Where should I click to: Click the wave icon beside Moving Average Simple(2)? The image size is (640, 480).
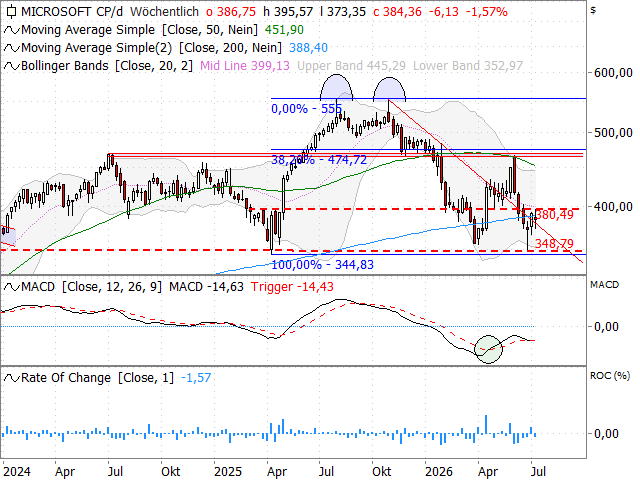tap(11, 48)
